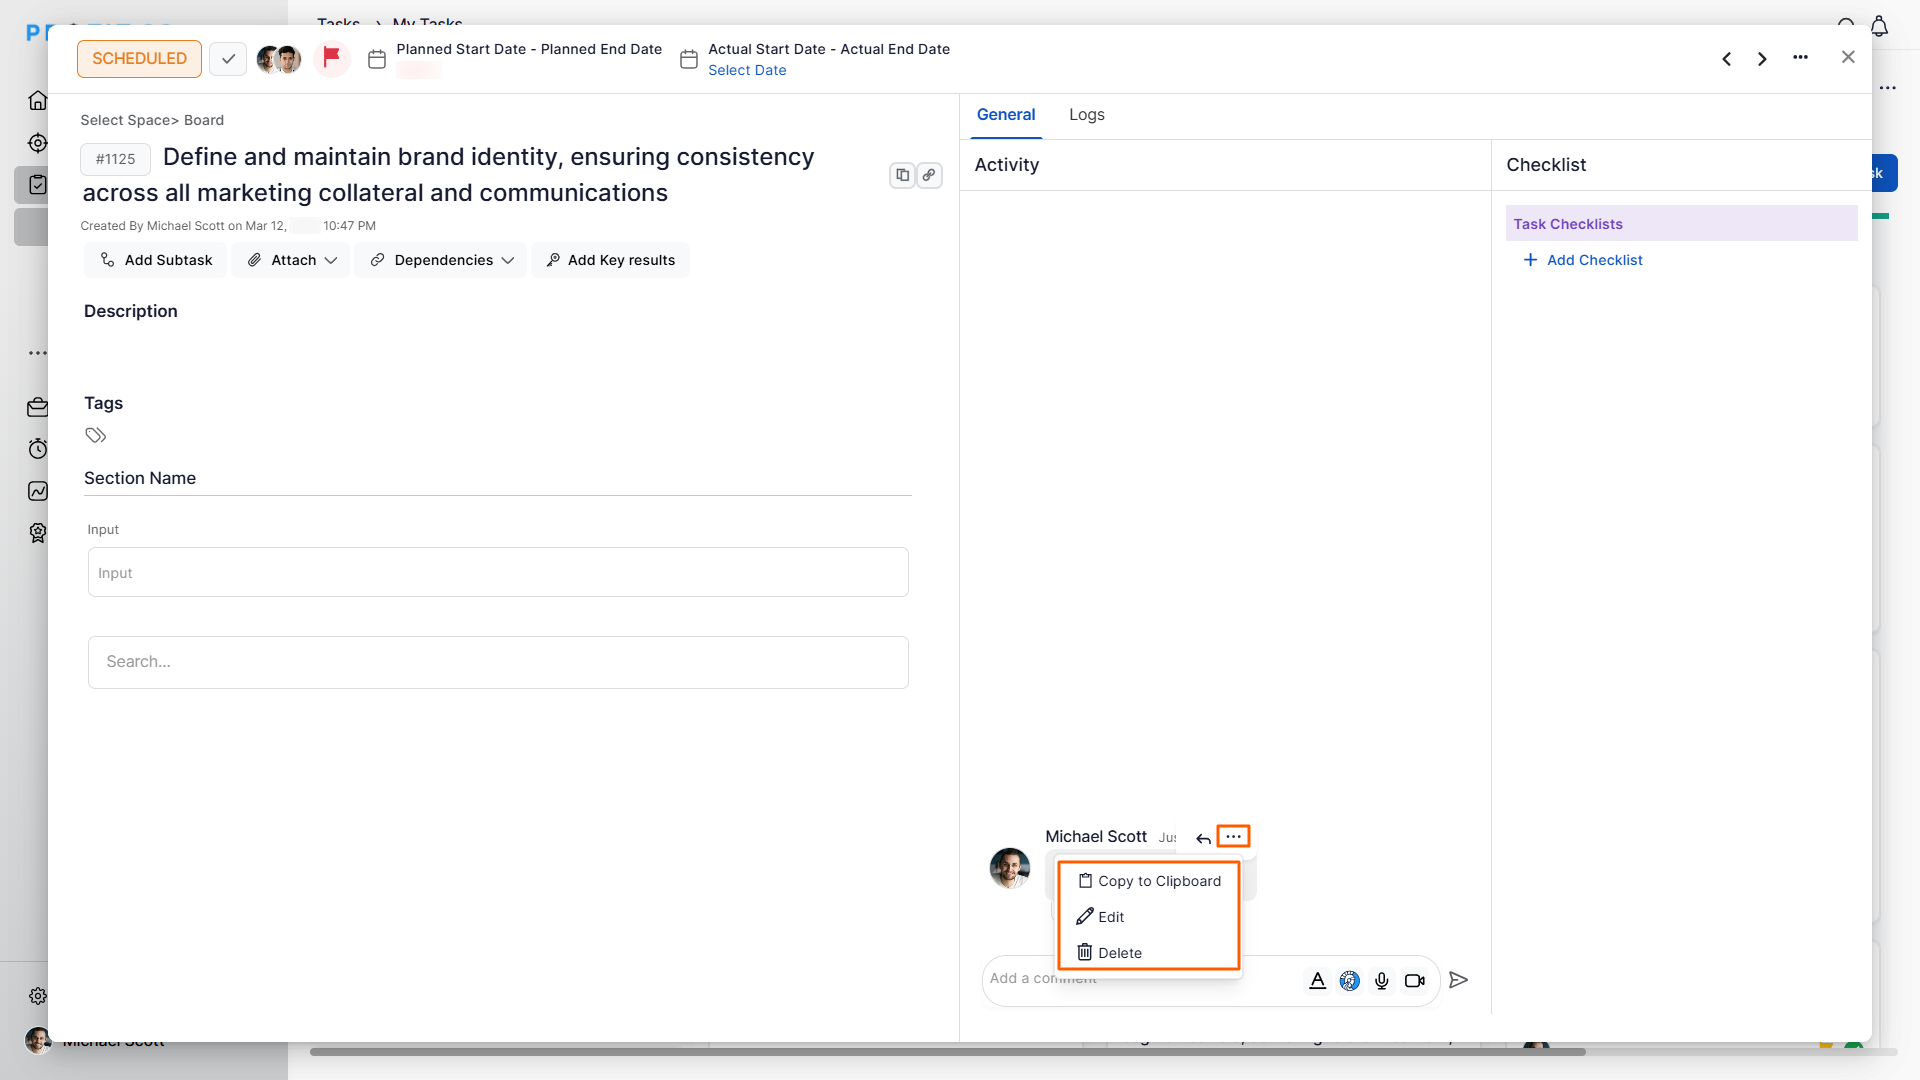The image size is (1920, 1080).
Task: Click the video record icon in comment box
Action: pos(1414,981)
